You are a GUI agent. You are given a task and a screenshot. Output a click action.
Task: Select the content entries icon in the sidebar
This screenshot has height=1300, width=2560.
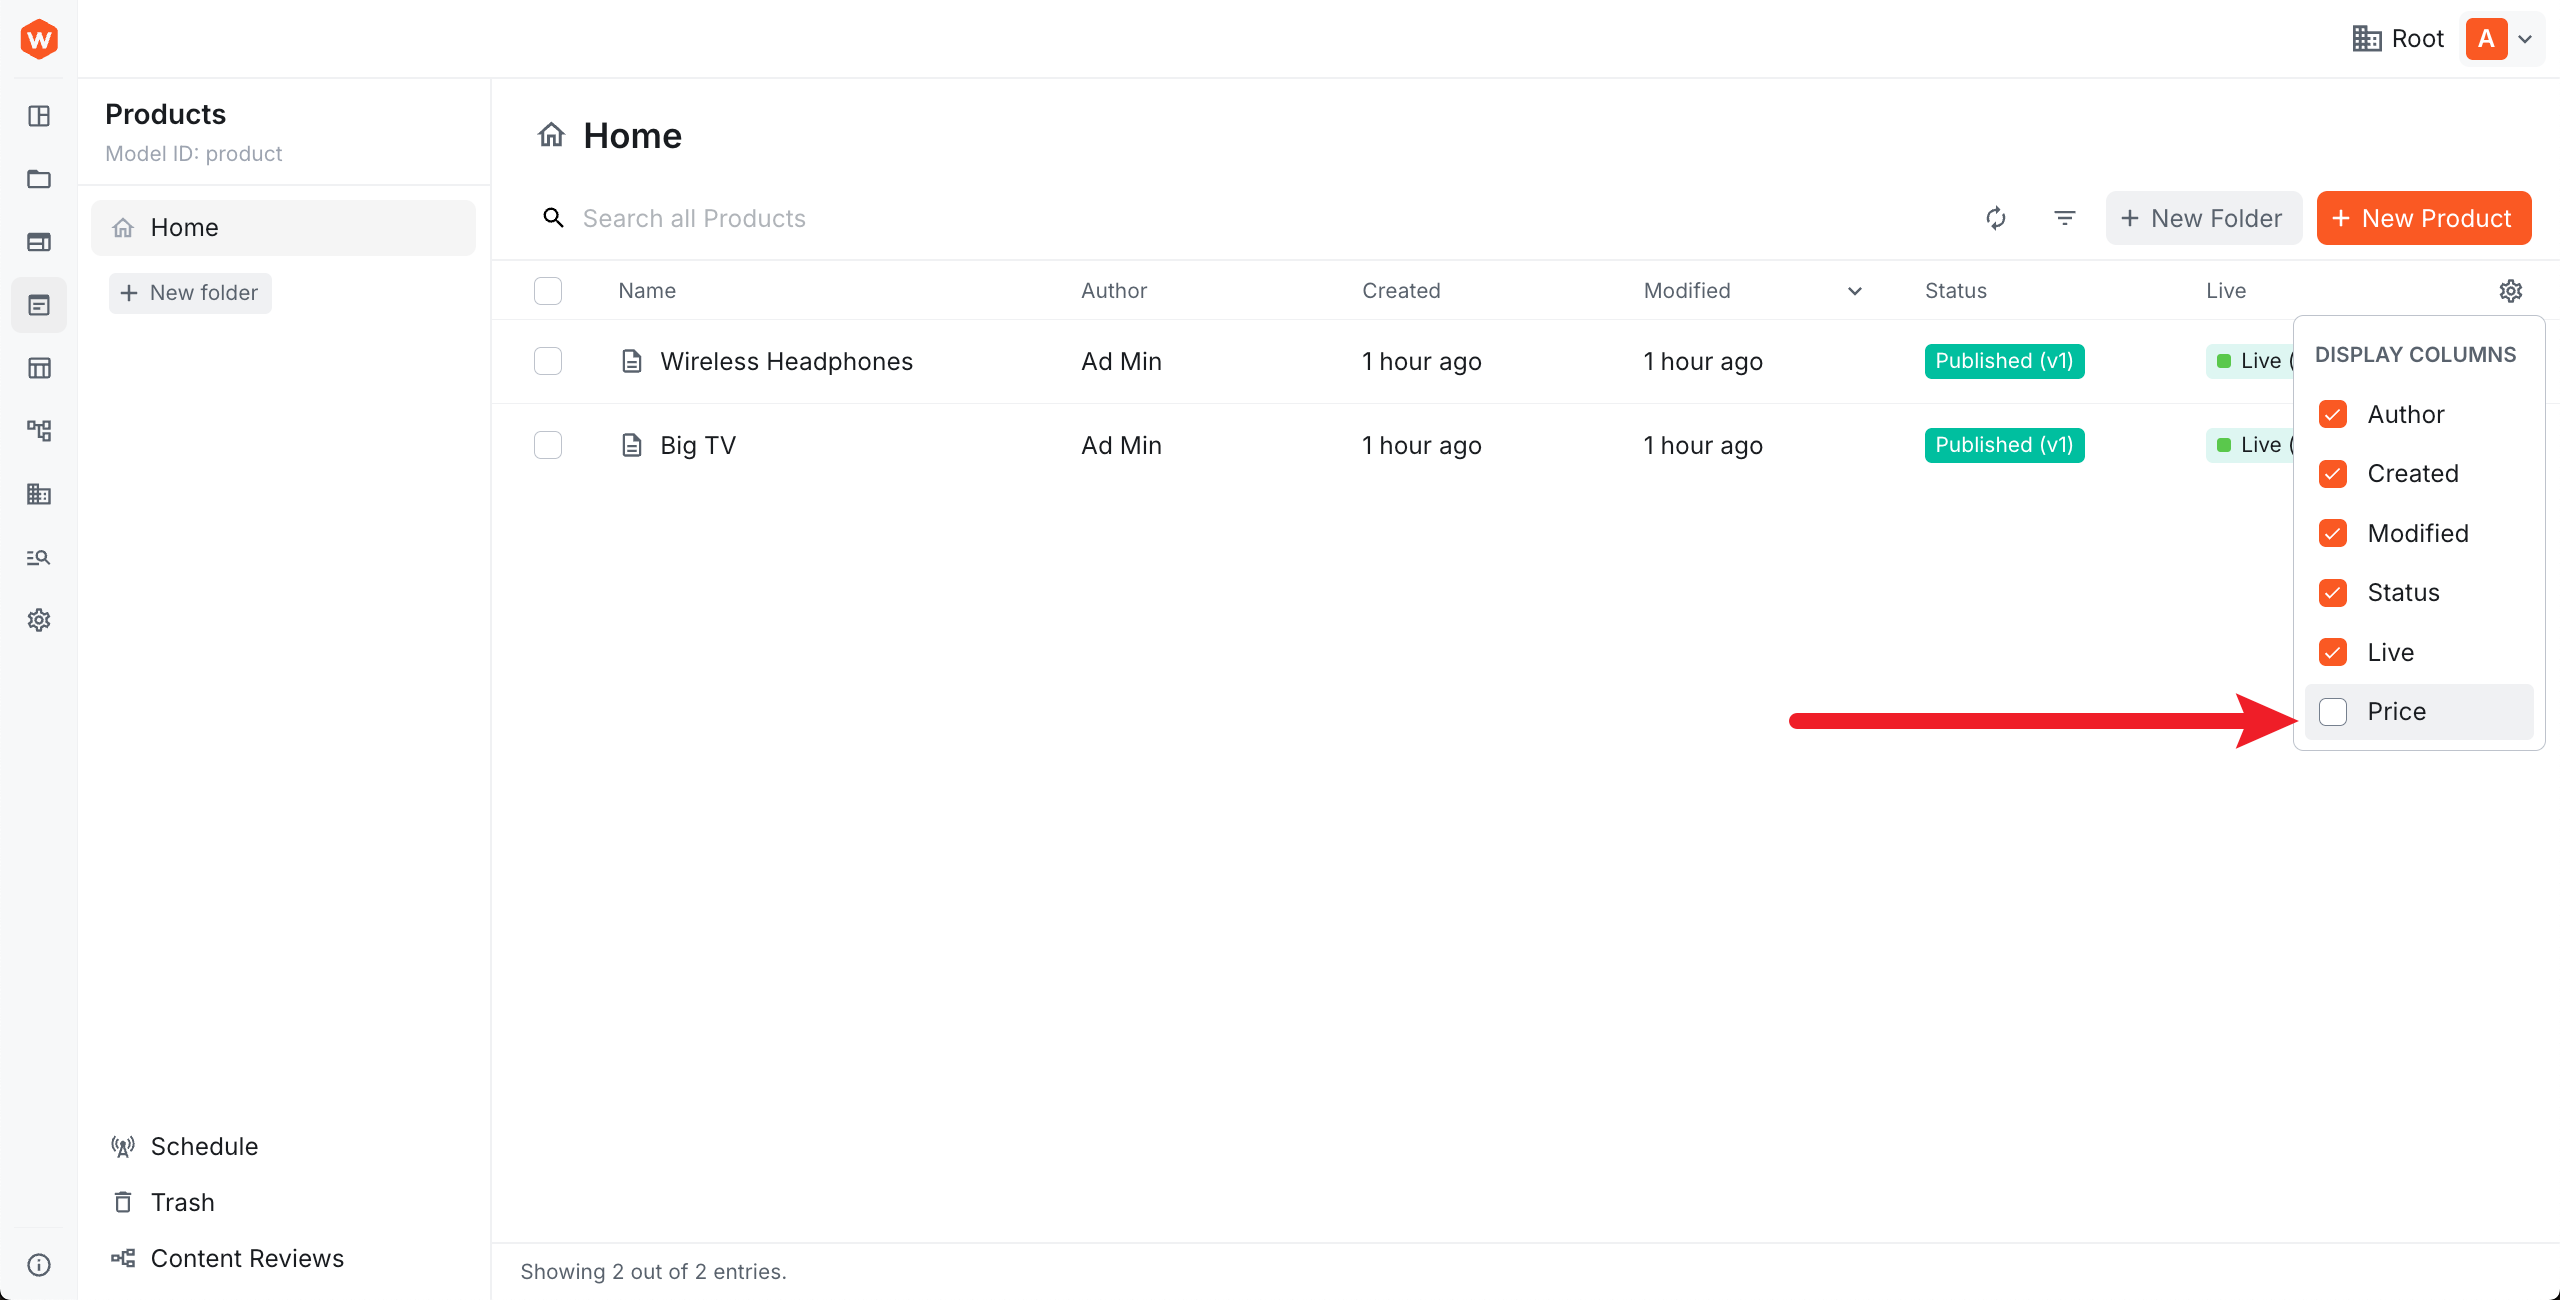(x=39, y=305)
